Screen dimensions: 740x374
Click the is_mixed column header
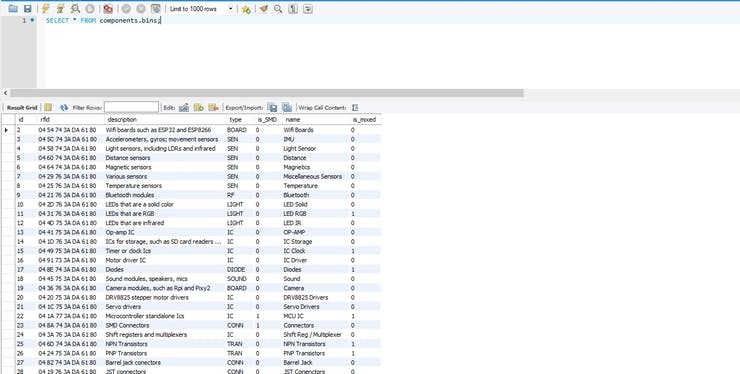pos(365,119)
